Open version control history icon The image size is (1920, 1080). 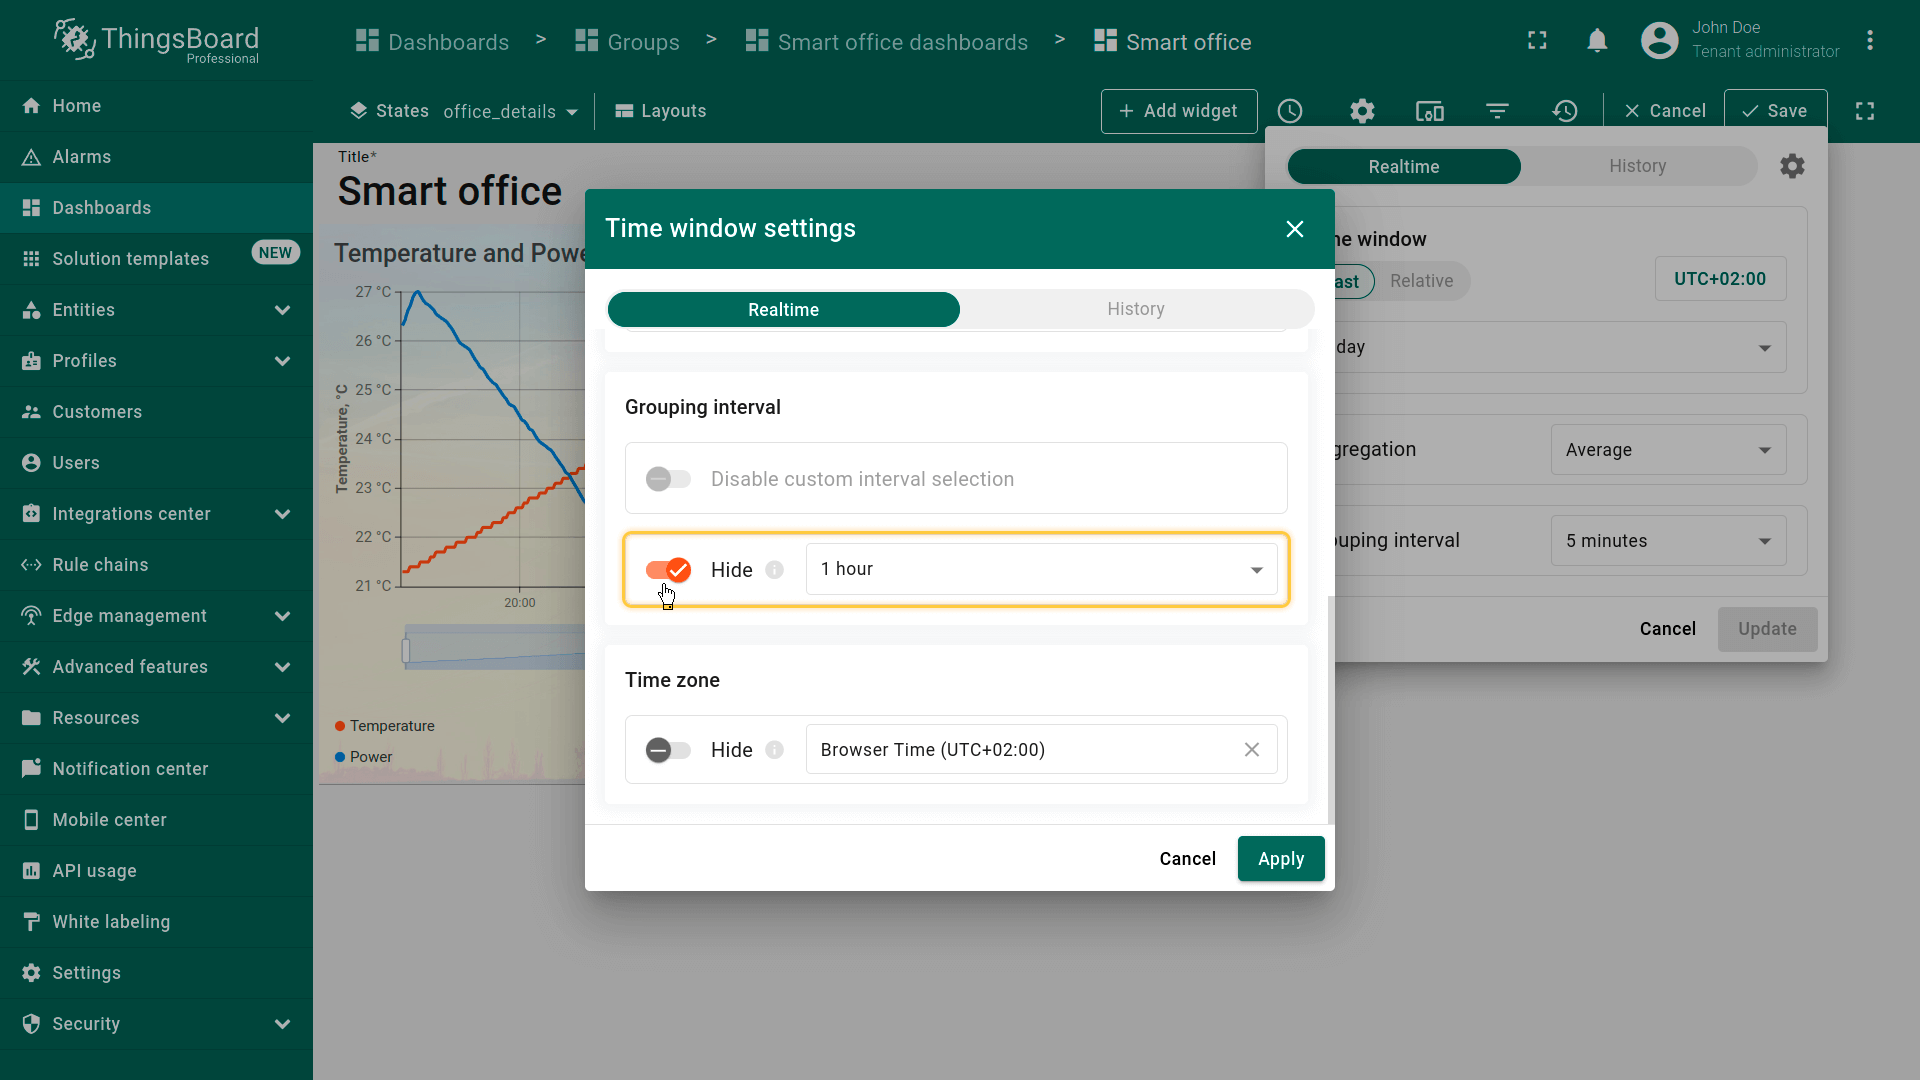pos(1565,111)
